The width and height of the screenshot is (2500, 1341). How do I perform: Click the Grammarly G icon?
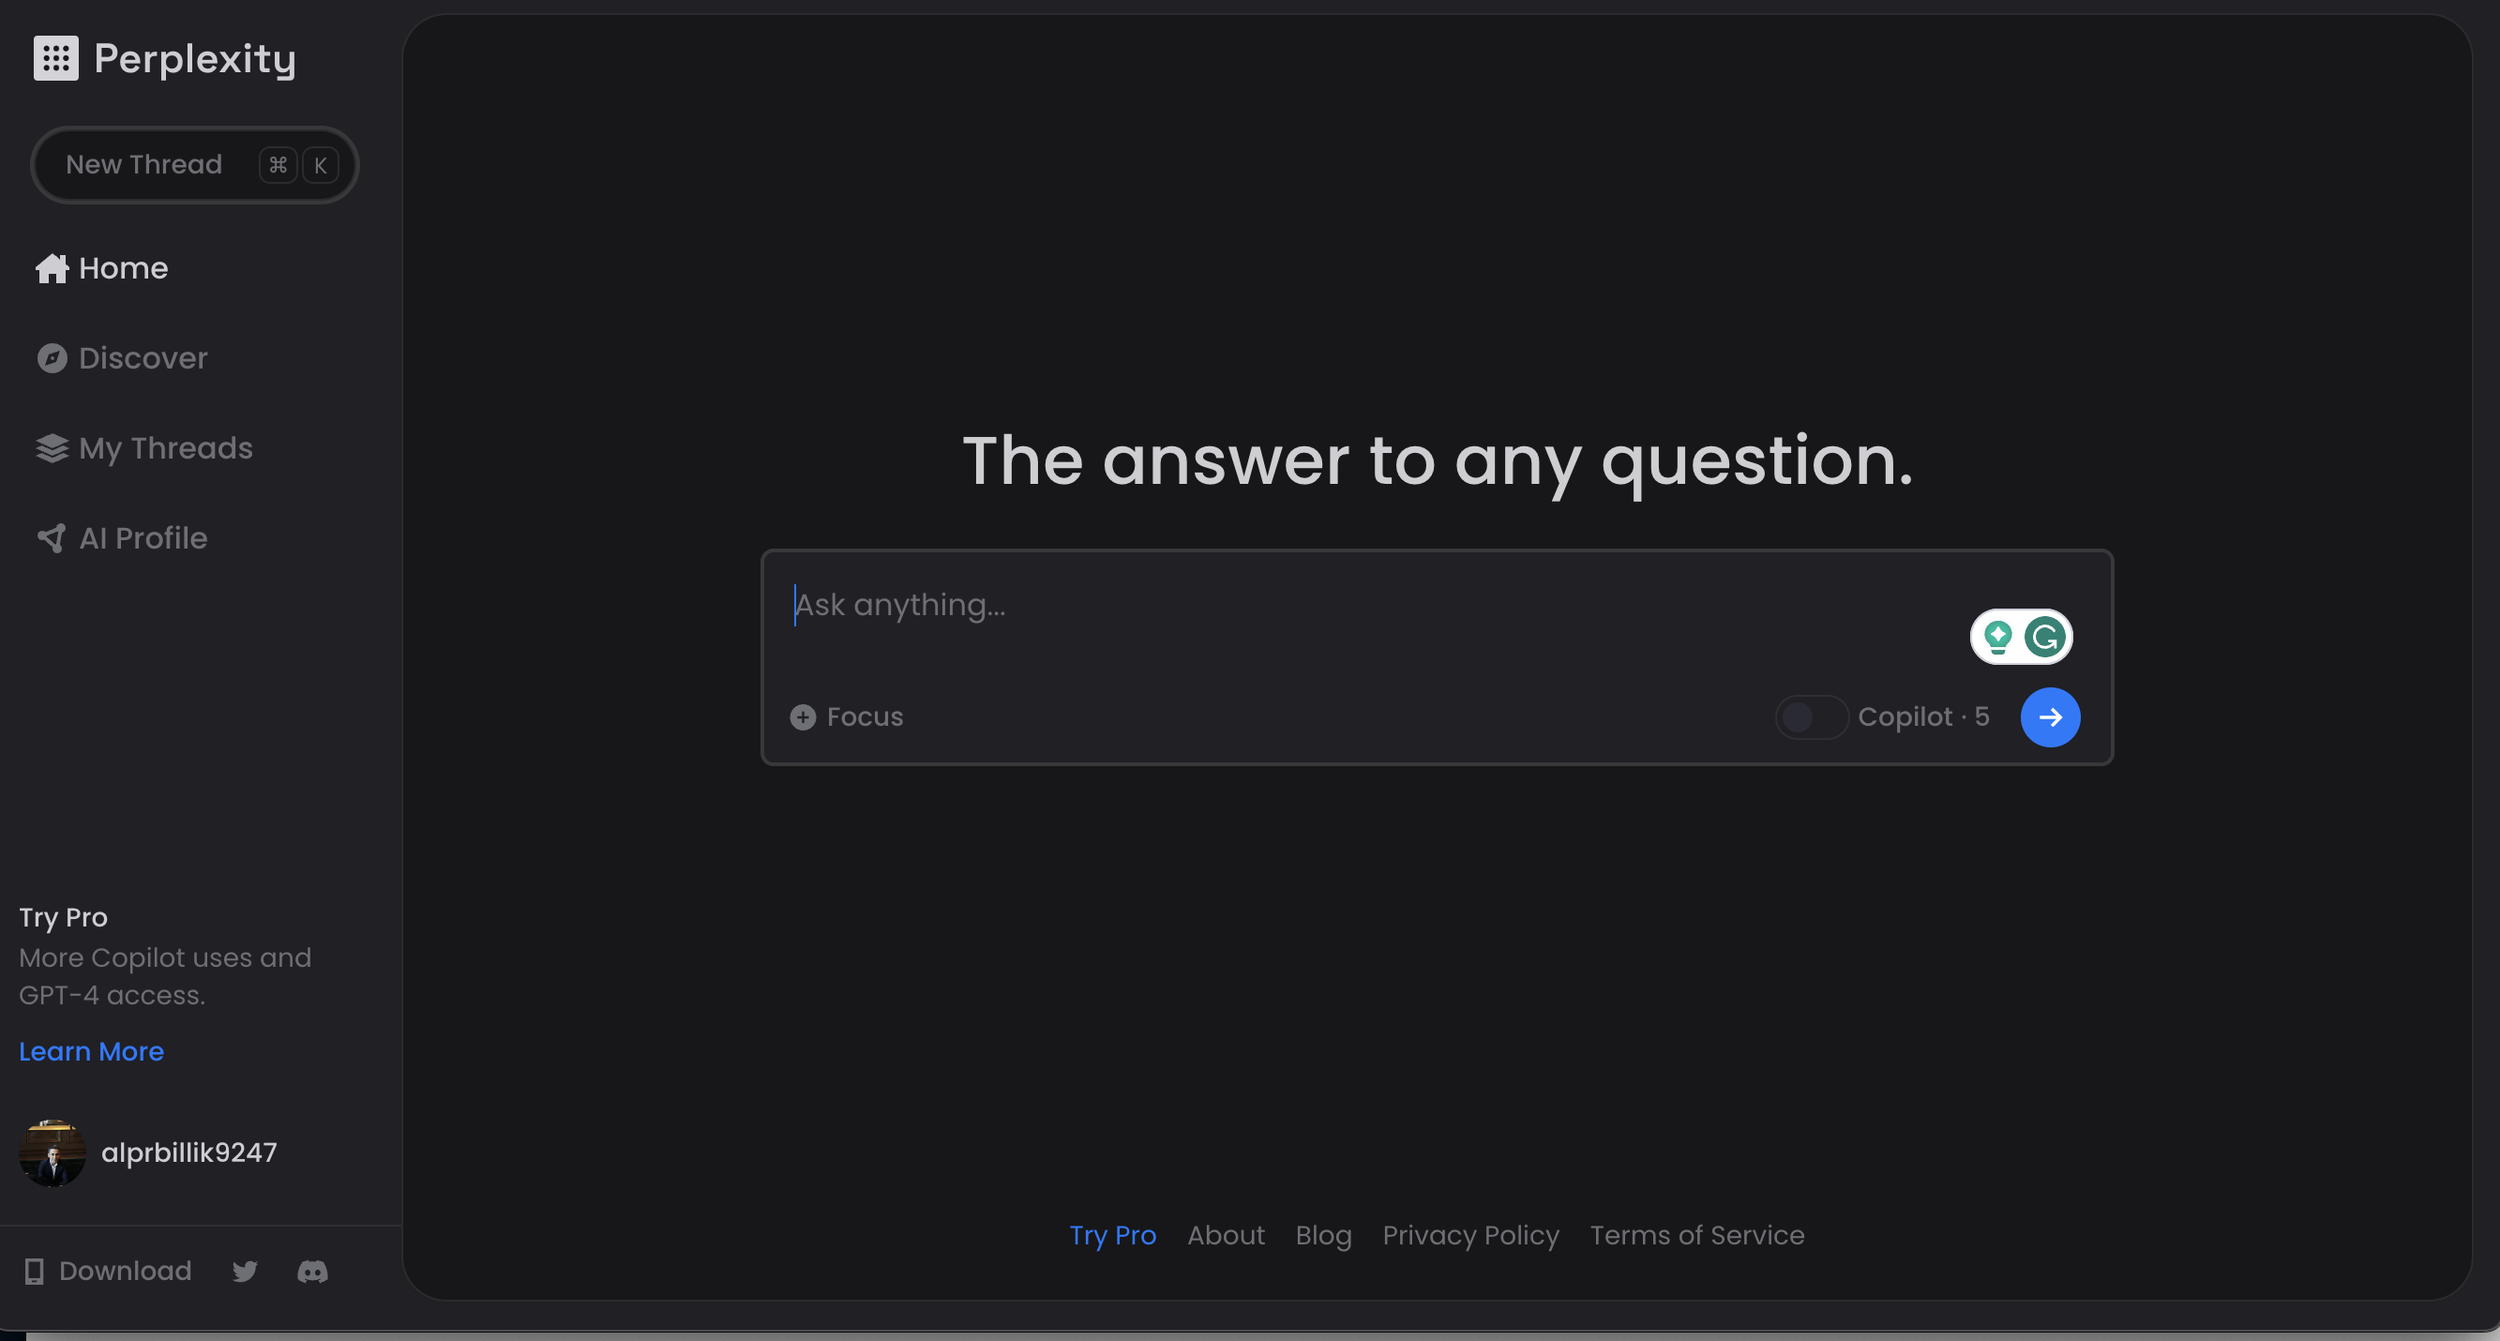point(2045,637)
